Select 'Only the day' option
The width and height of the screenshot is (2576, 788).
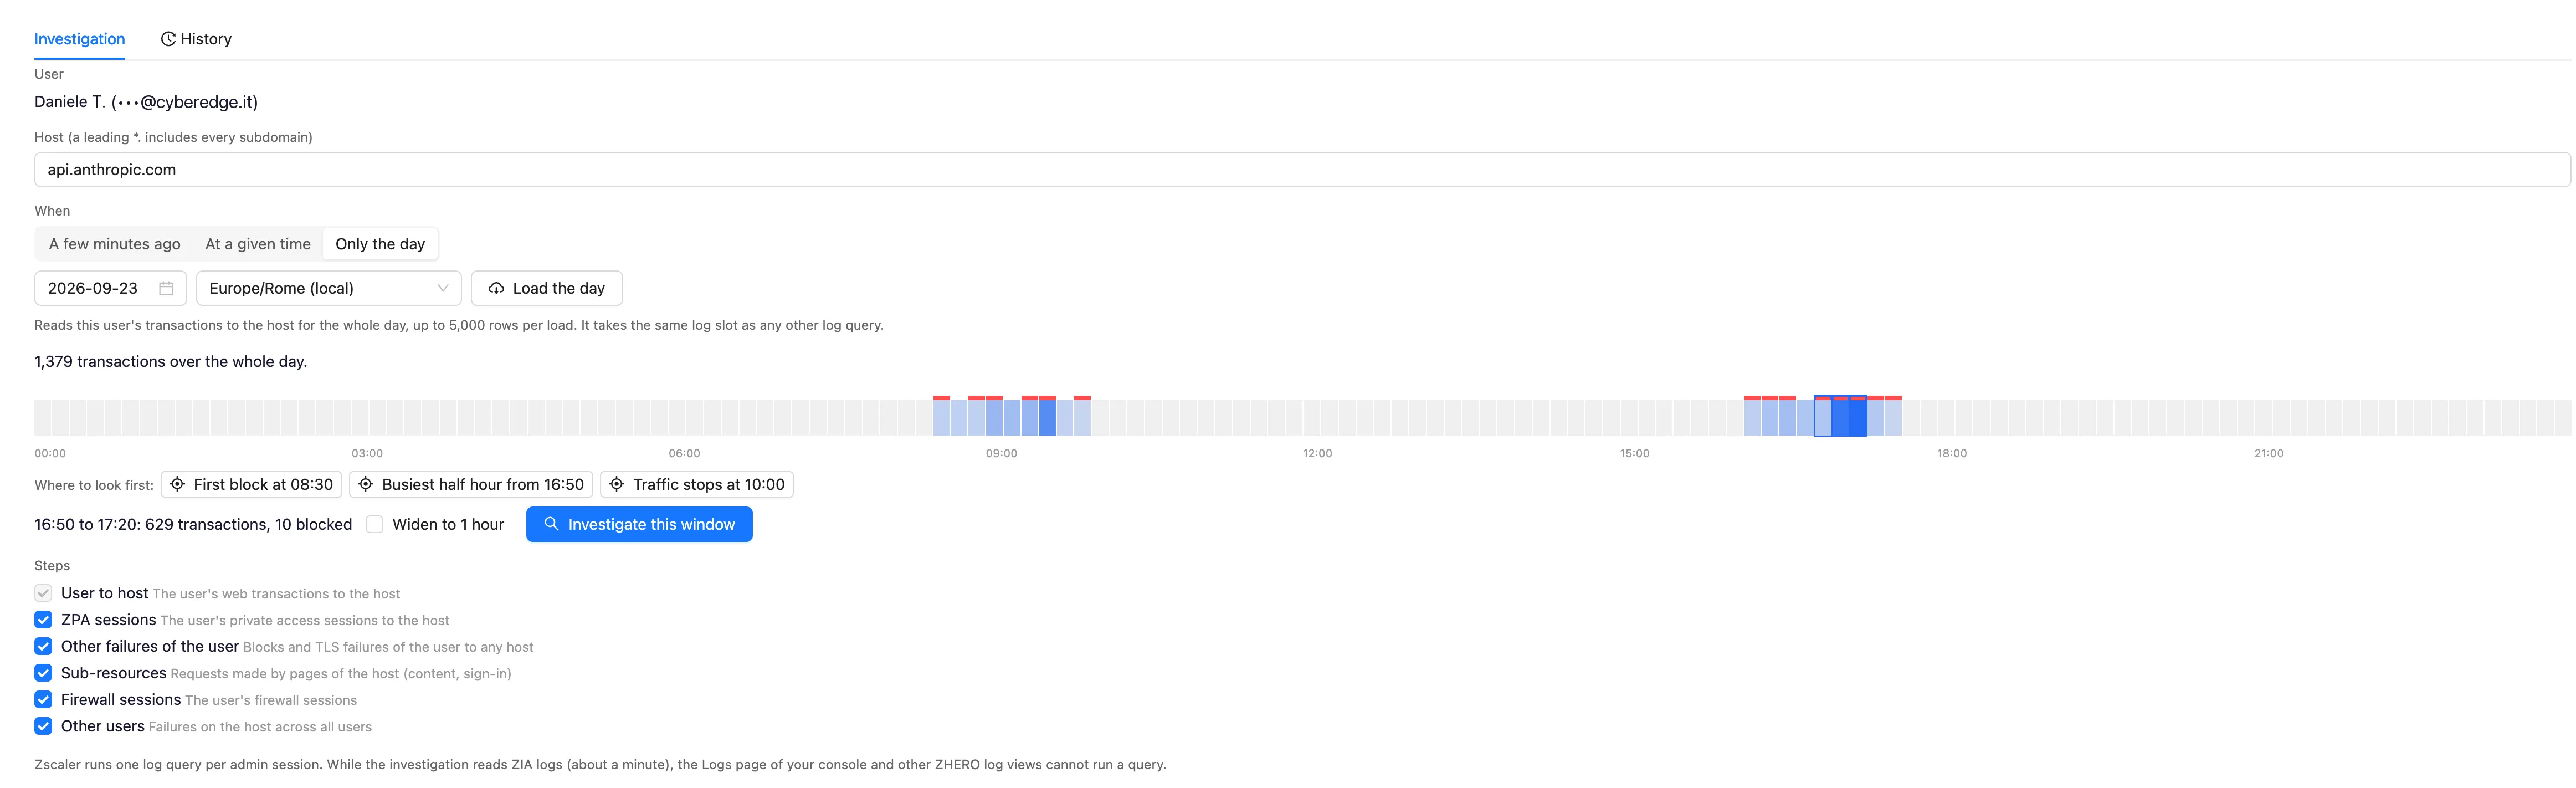point(380,244)
